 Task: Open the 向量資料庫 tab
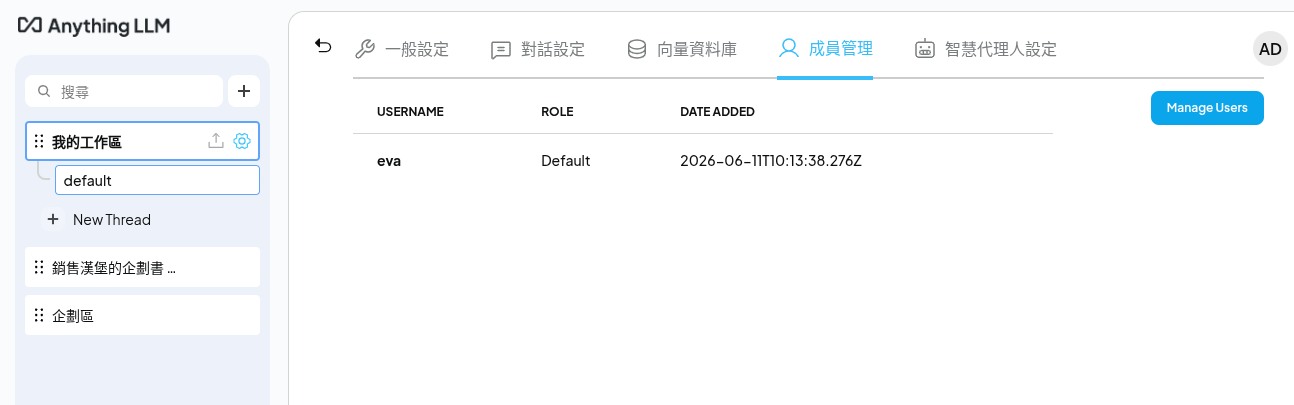click(x=682, y=49)
